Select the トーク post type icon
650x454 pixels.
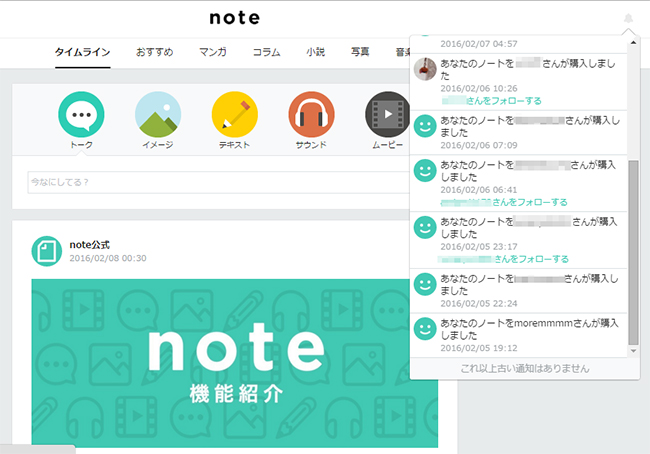pyautogui.click(x=81, y=114)
